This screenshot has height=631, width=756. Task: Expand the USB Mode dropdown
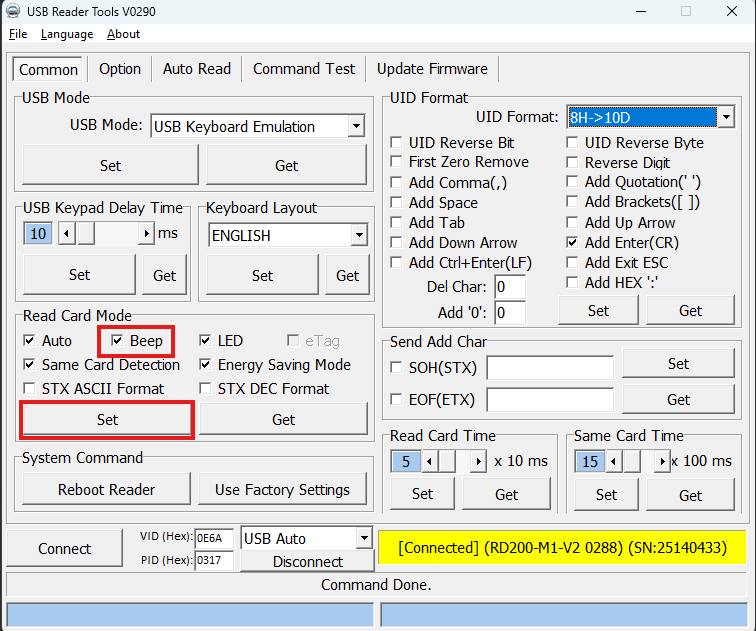click(356, 127)
